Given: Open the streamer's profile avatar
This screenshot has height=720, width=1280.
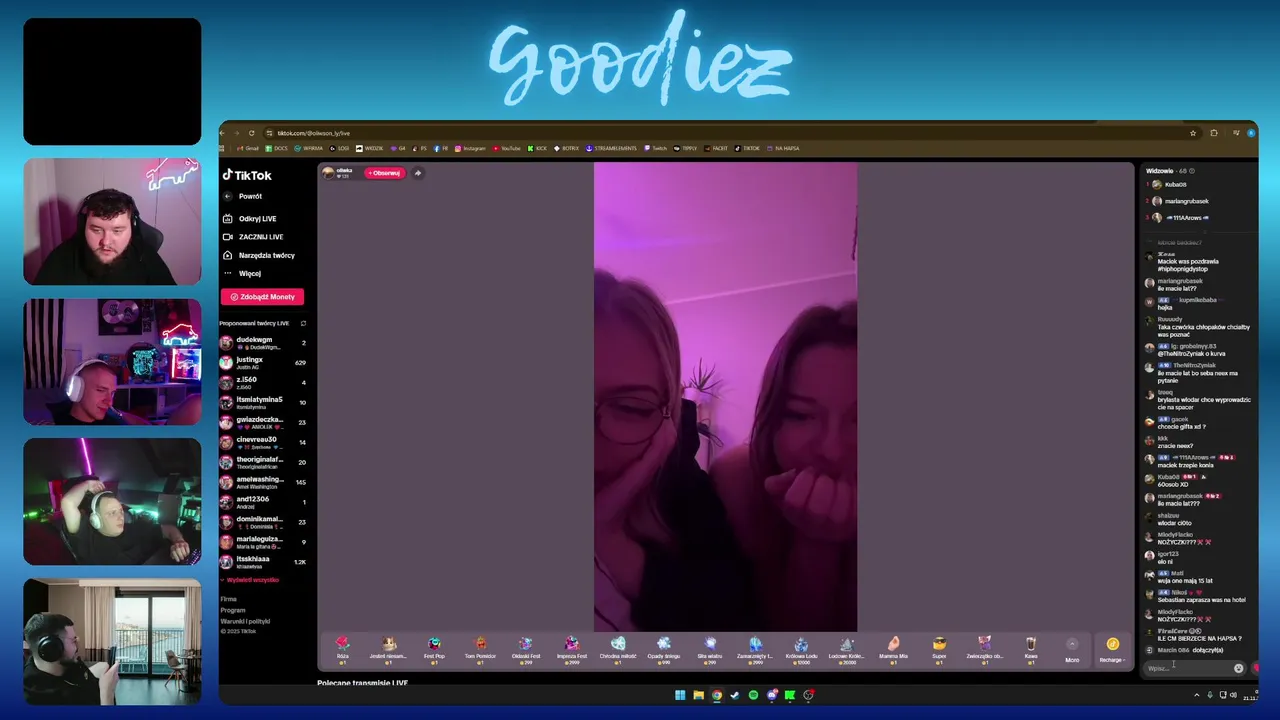Looking at the screenshot, I should [328, 173].
